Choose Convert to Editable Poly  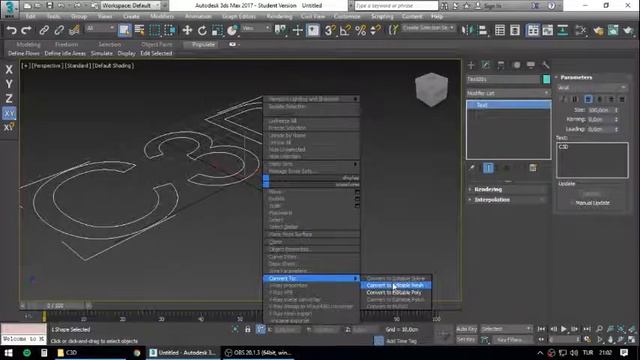click(396, 293)
